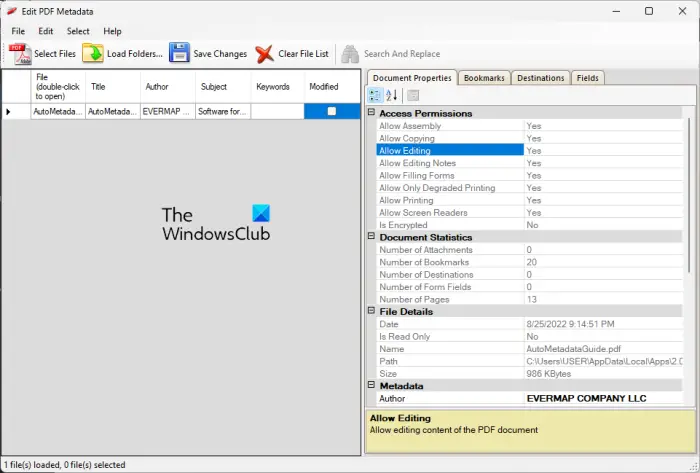Click the Save Changes floppy disk icon

pos(179,54)
